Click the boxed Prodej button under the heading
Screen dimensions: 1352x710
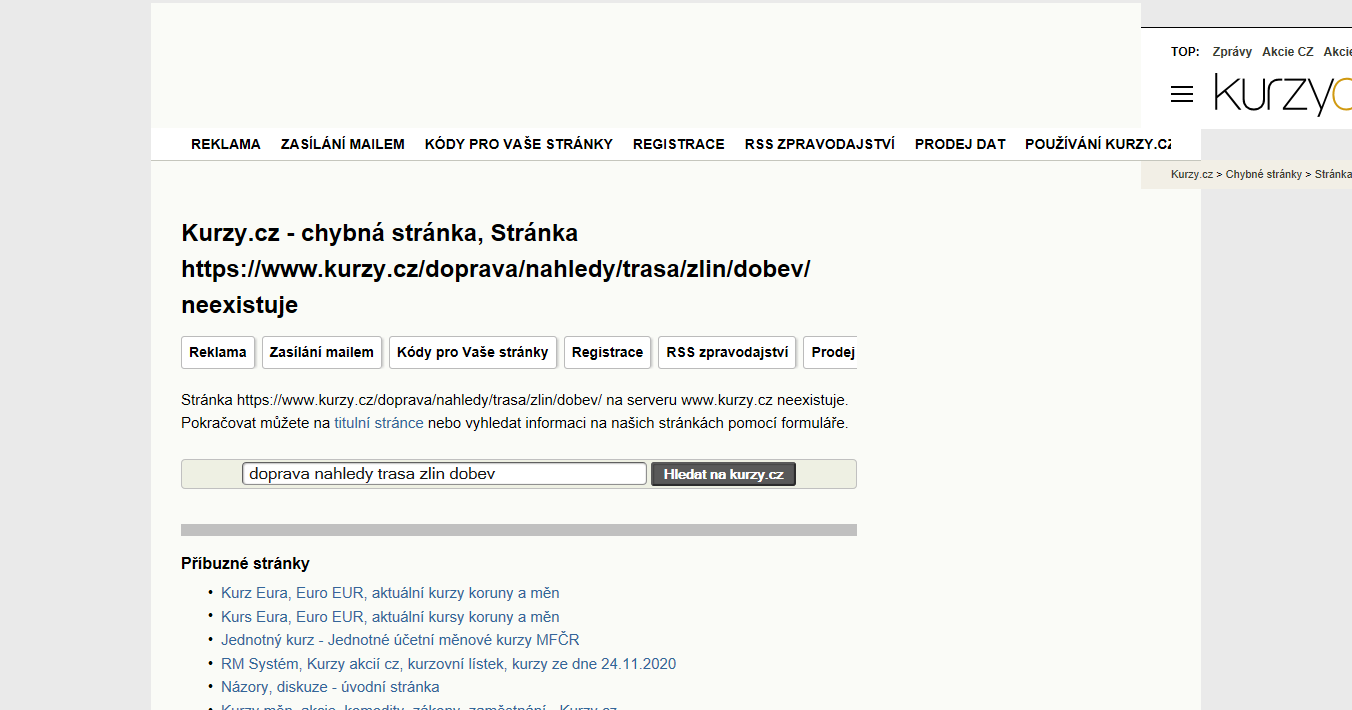tap(830, 352)
